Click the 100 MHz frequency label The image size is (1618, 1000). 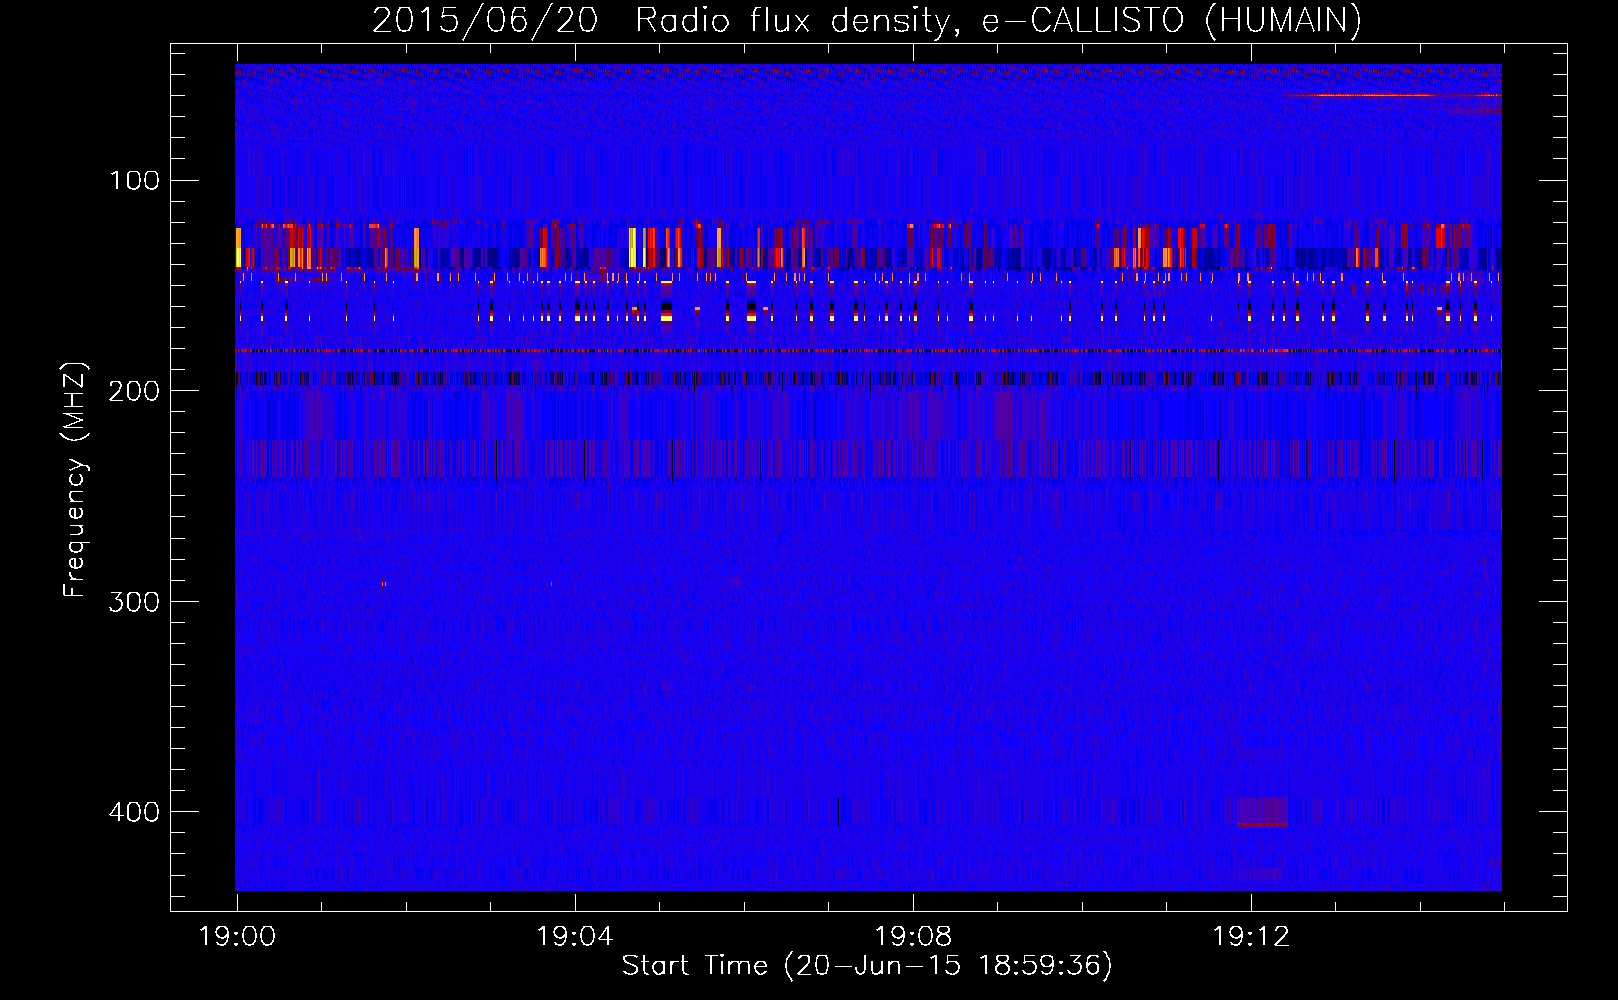[134, 180]
